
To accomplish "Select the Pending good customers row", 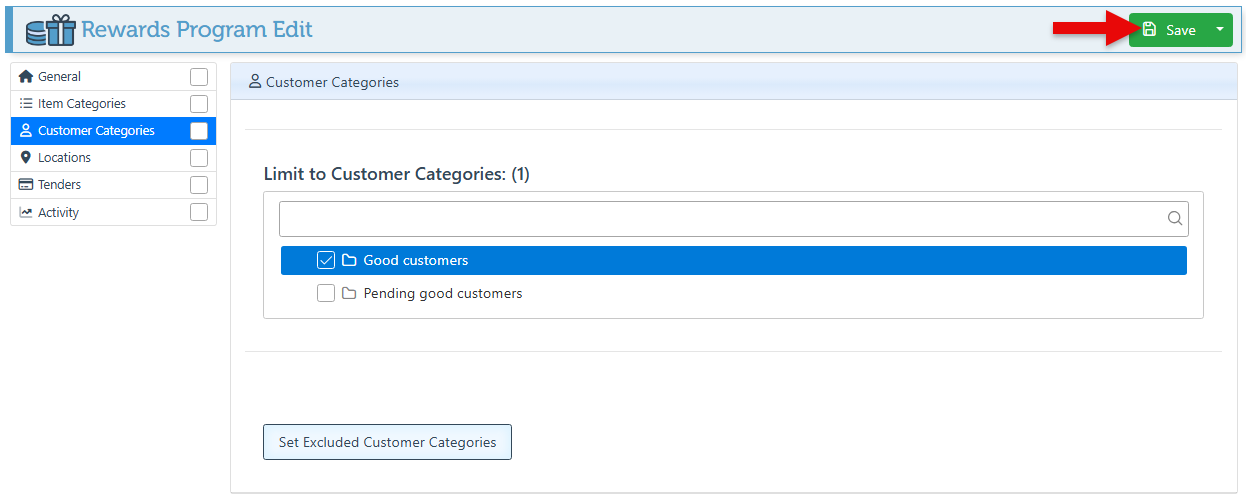I will 442,294.
